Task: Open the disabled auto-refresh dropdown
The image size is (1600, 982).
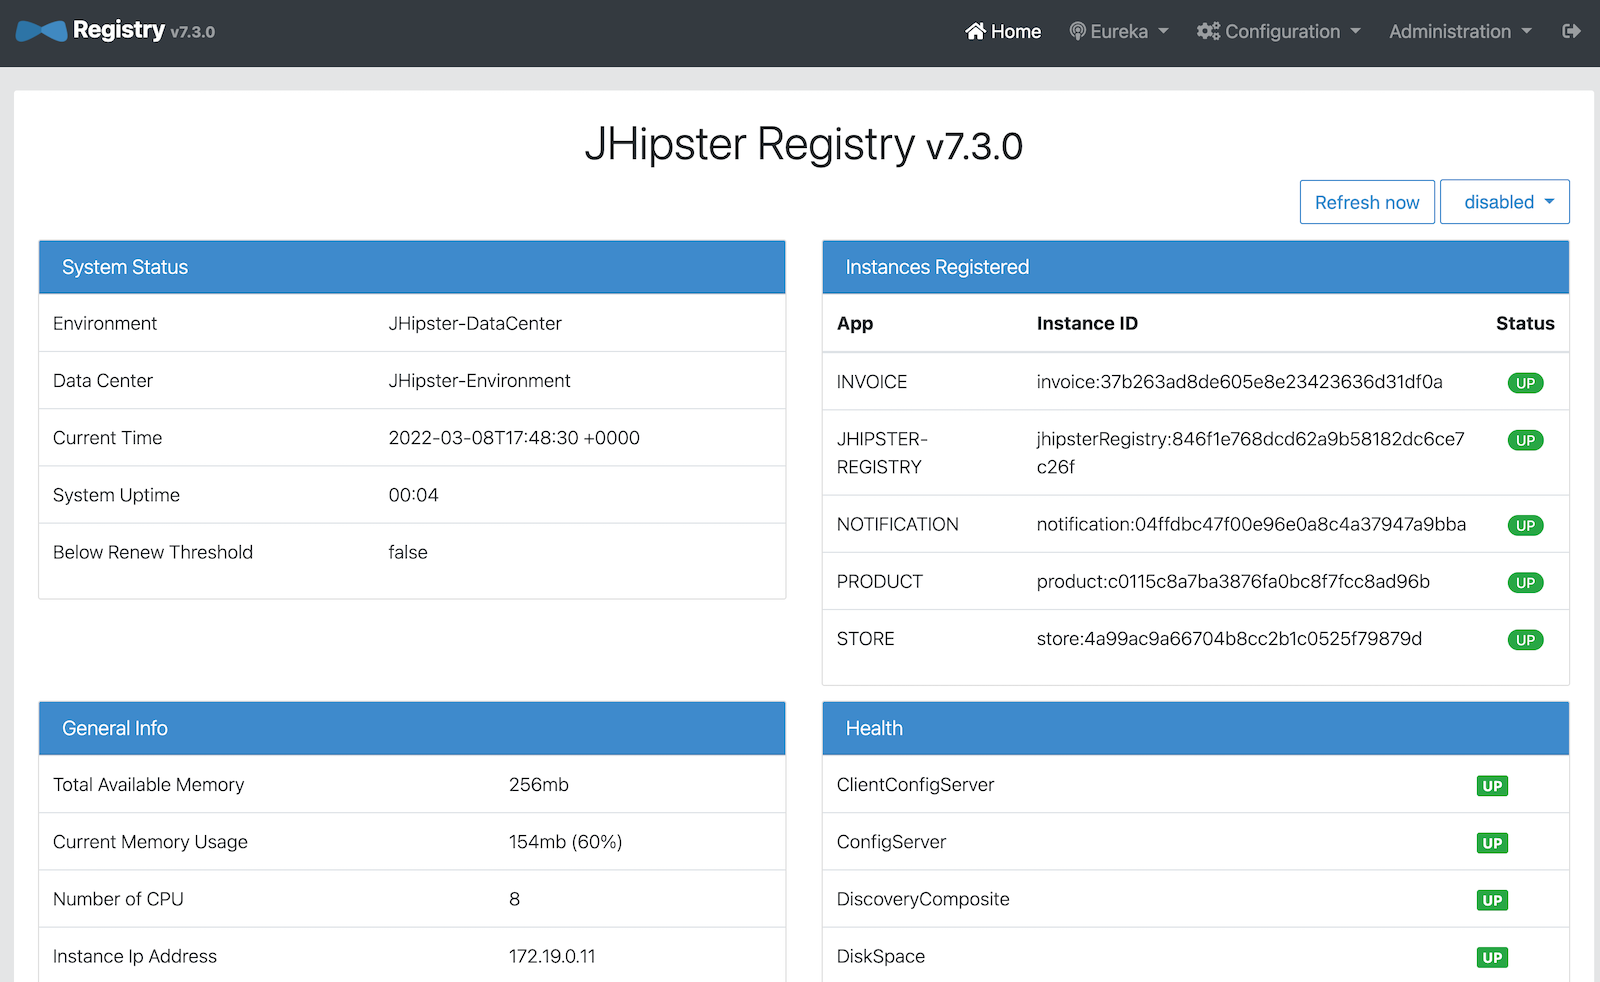Action: click(x=1504, y=202)
